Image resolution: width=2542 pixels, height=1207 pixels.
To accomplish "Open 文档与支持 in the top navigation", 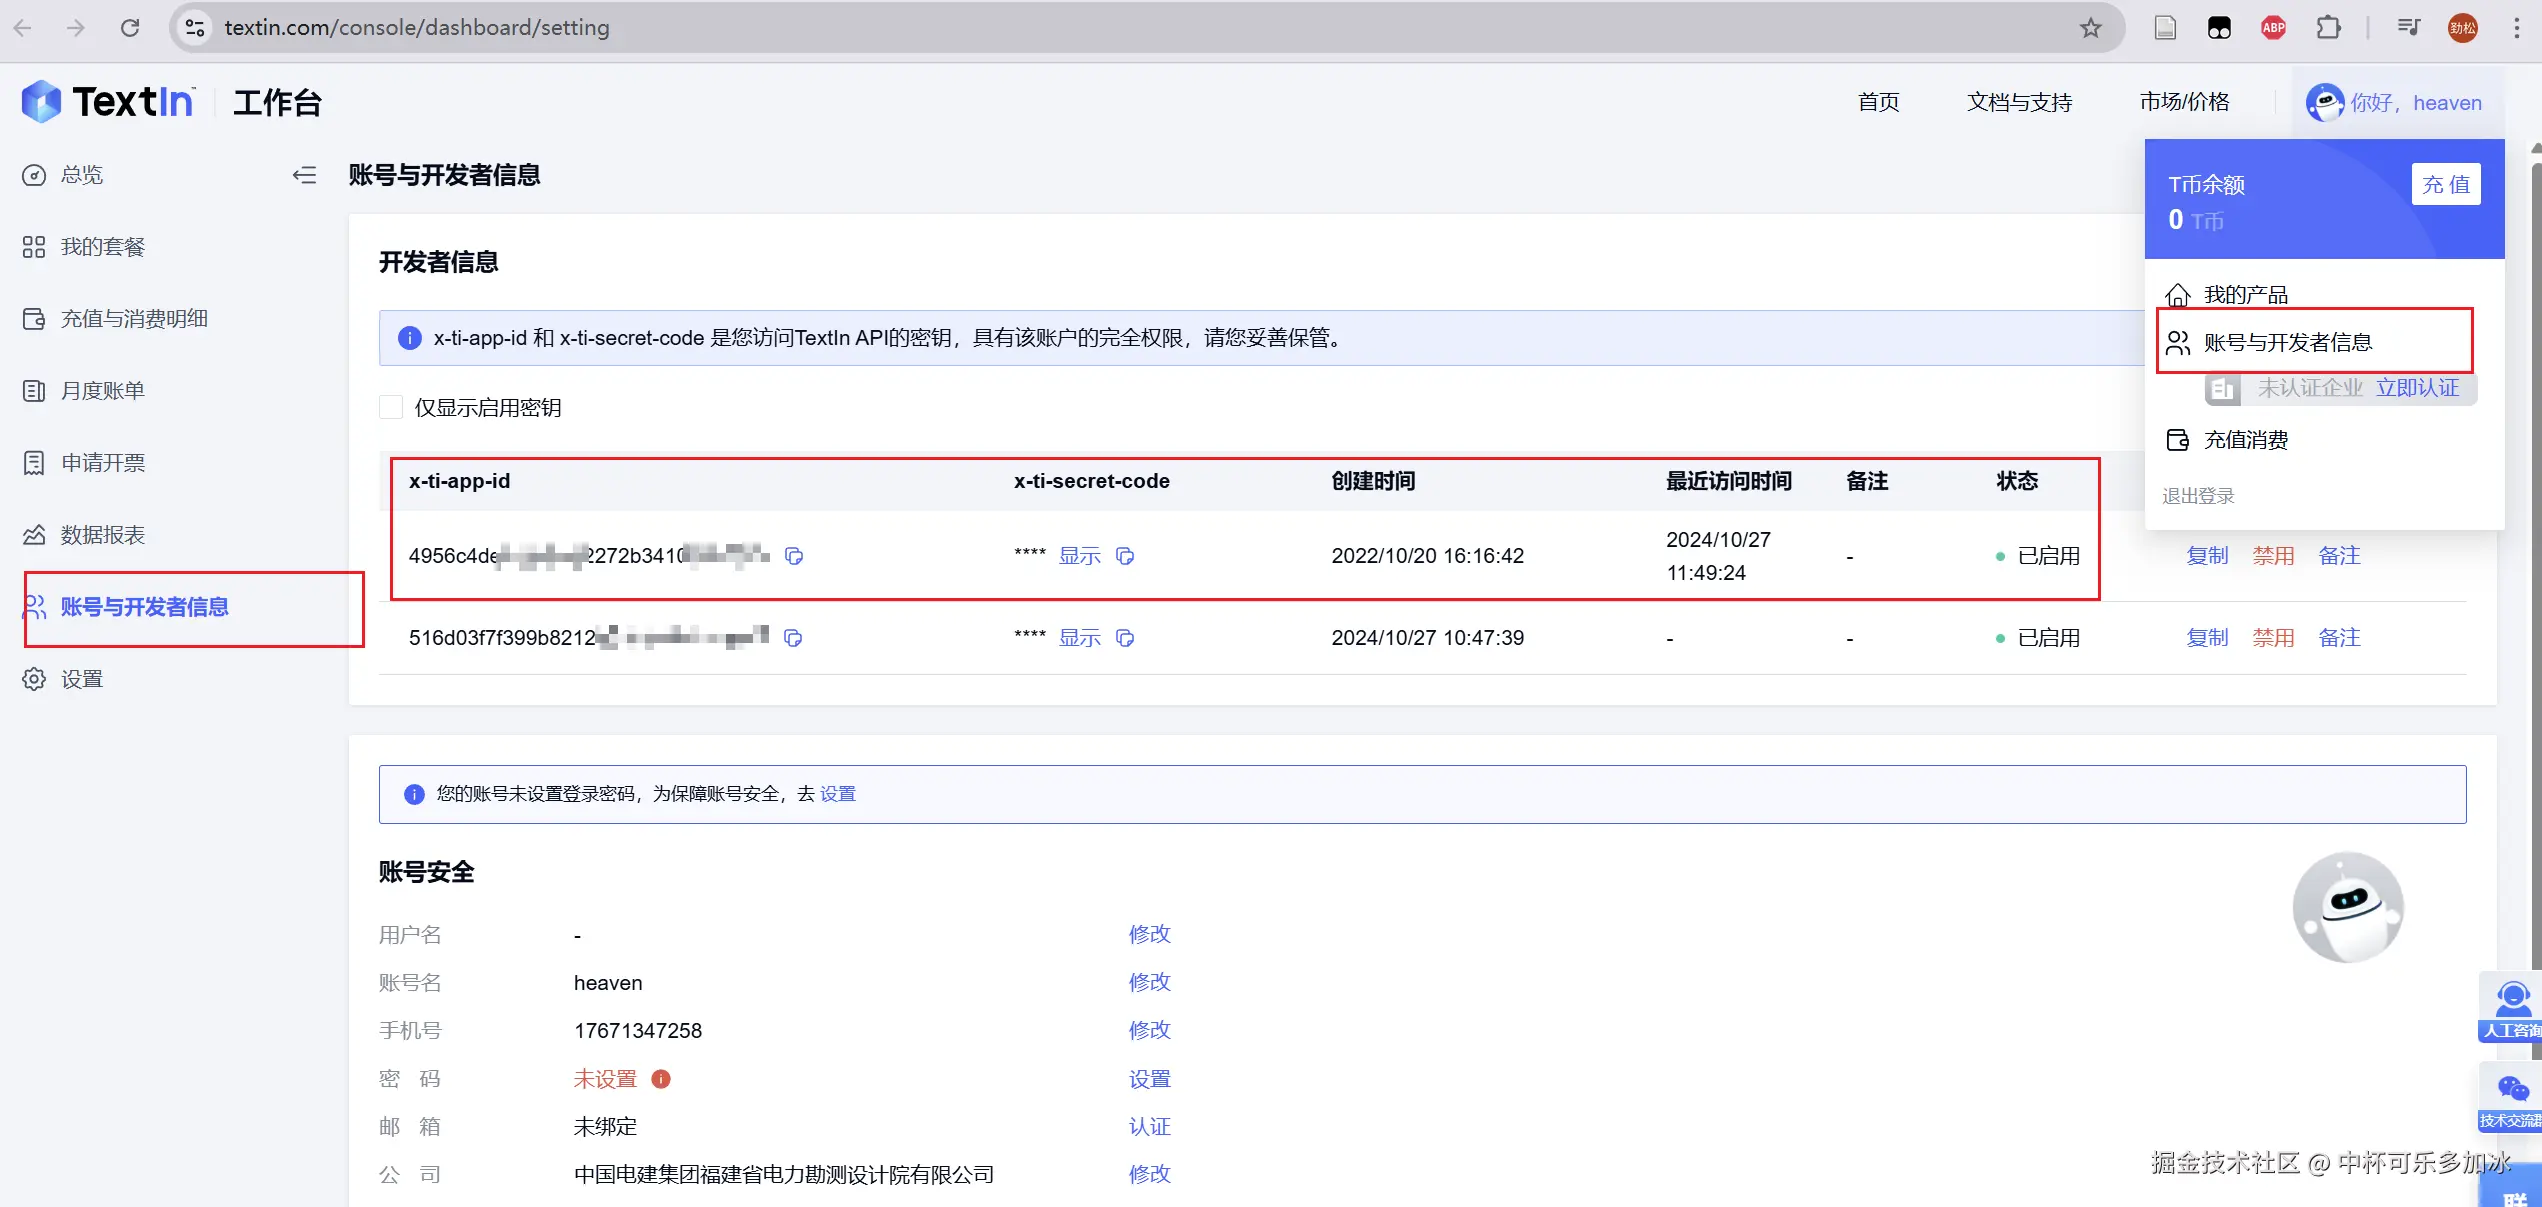I will (x=2019, y=102).
